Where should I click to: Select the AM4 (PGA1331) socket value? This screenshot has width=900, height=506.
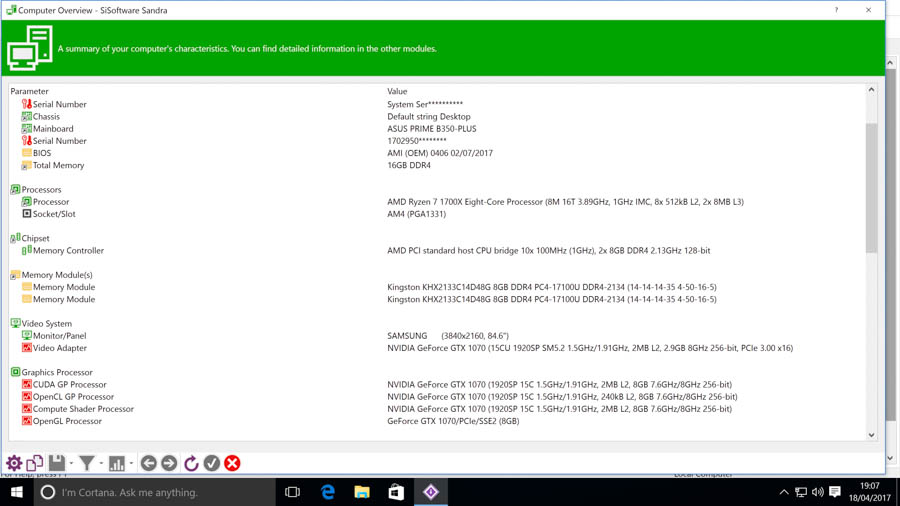point(416,214)
